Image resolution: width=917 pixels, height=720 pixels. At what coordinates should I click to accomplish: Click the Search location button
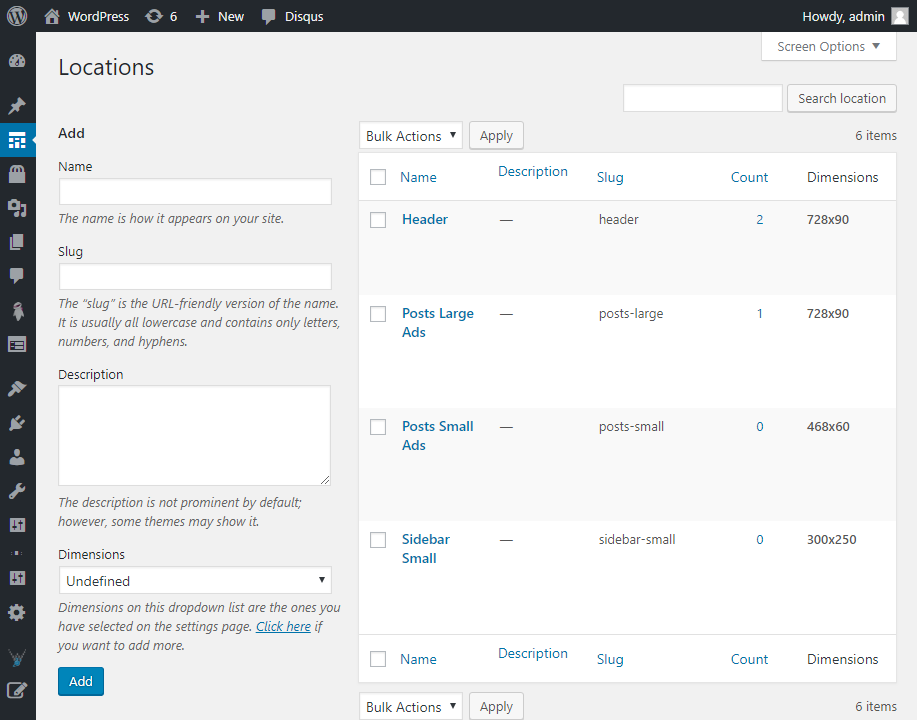coord(842,98)
